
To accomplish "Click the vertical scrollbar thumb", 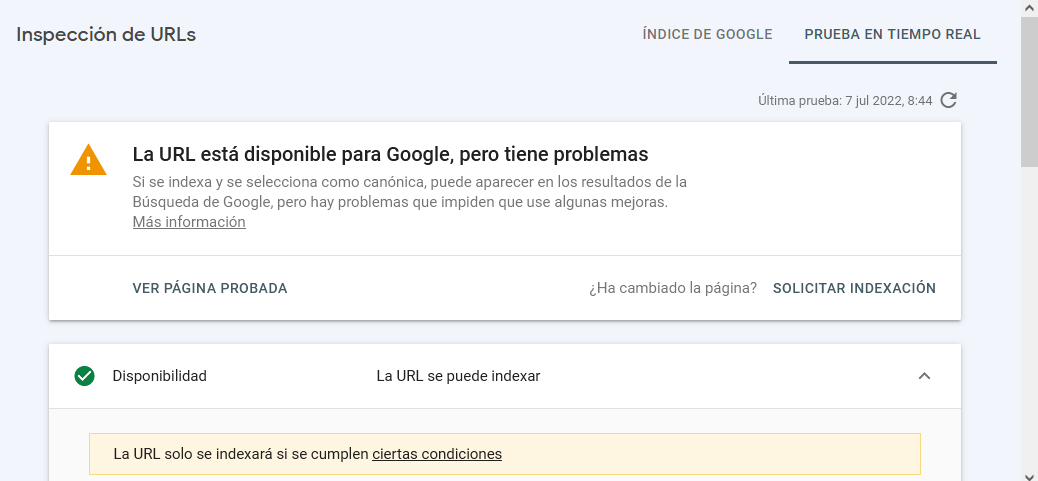I will coord(1029,91).
